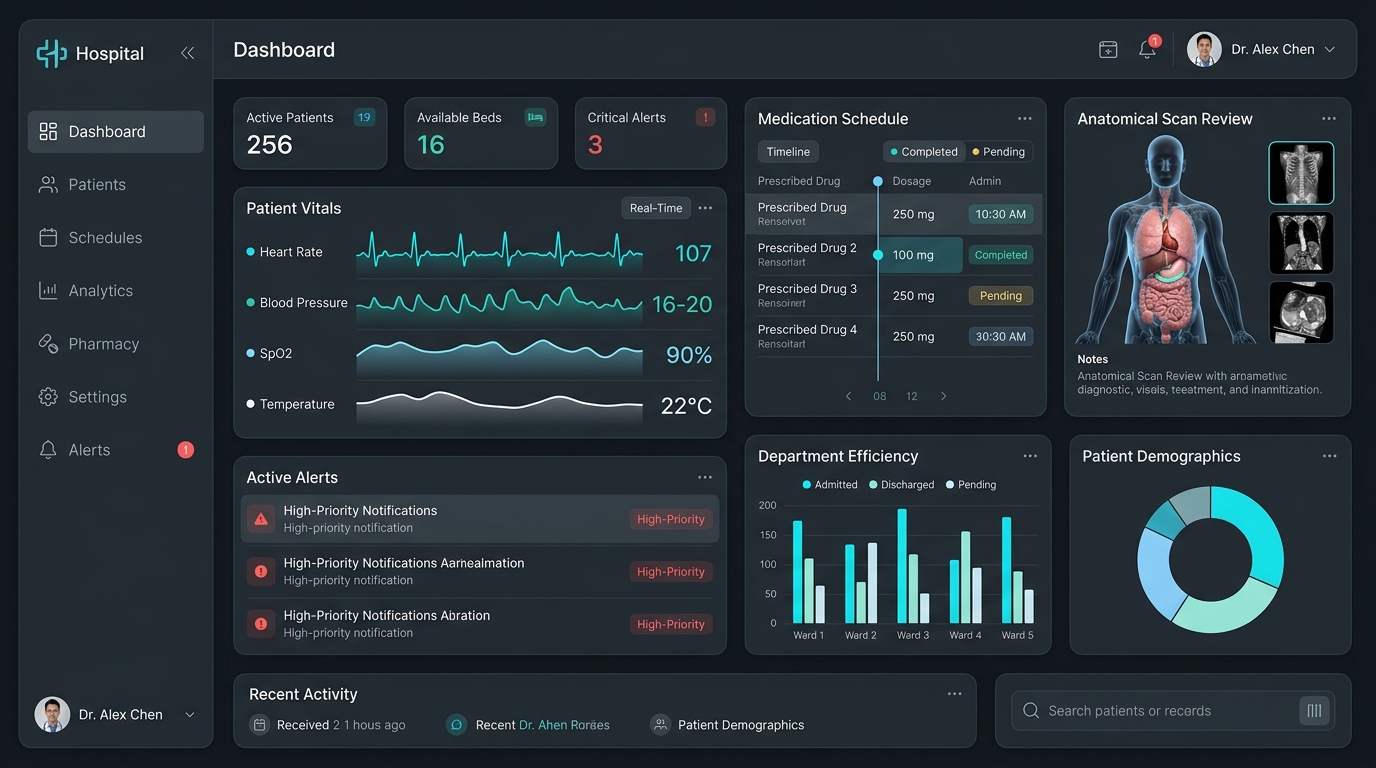Click the bed icon on Available Beds card
Viewport: 1376px width, 768px height.
[x=535, y=117]
